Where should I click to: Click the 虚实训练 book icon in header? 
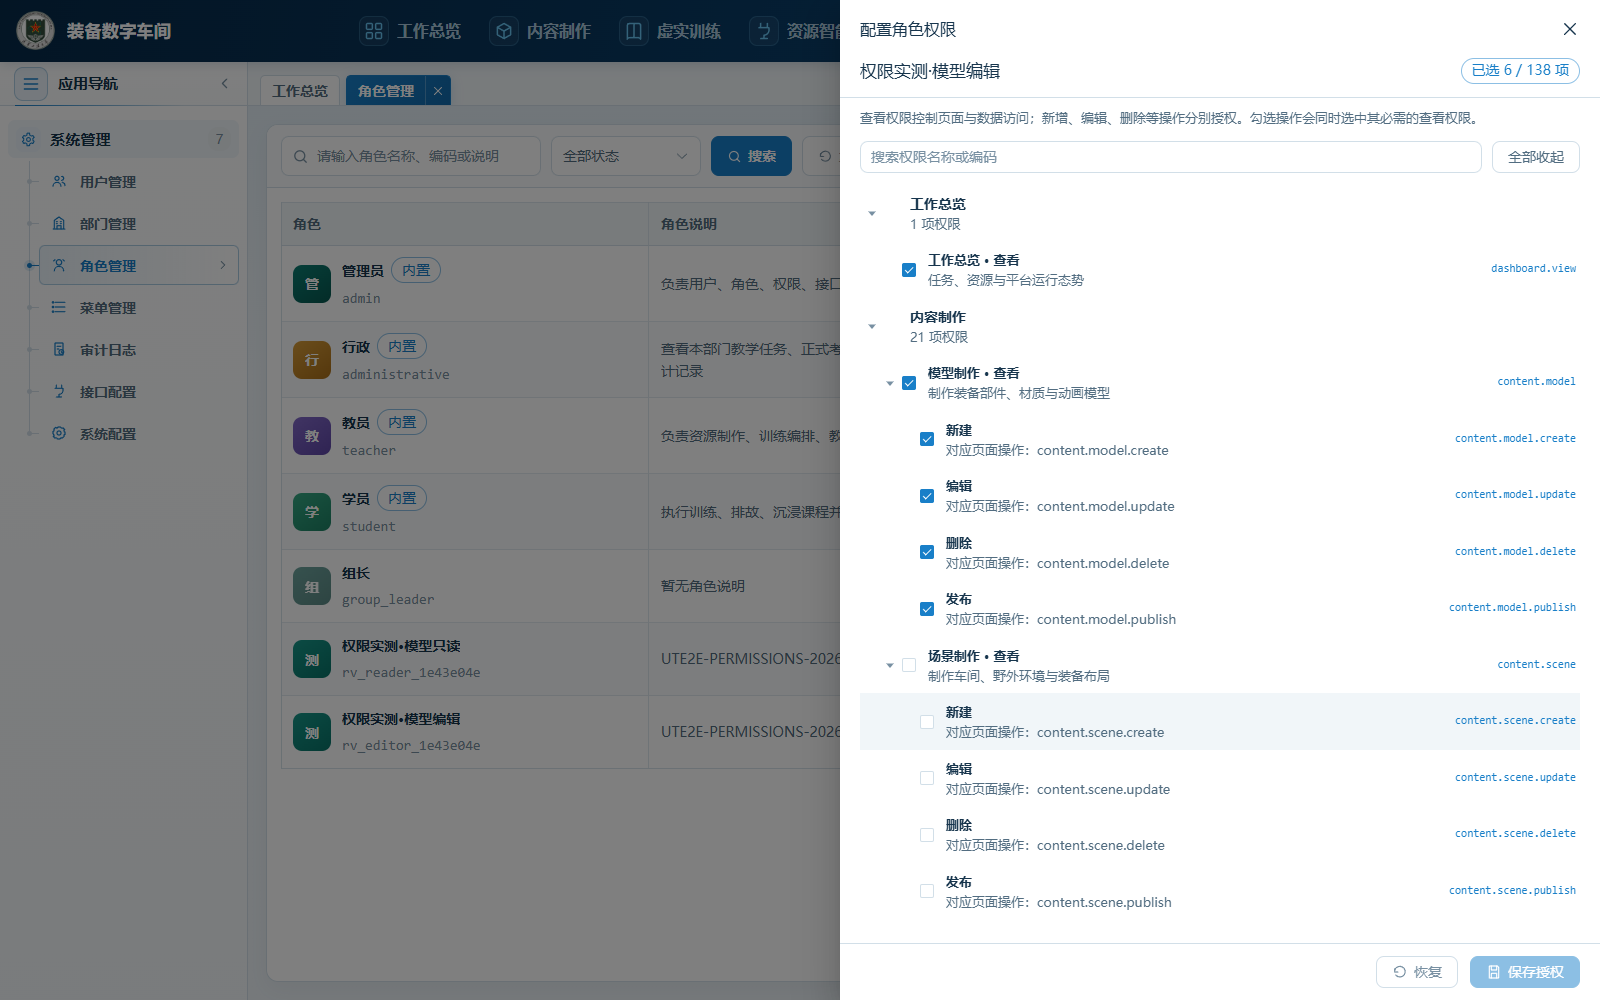[634, 31]
